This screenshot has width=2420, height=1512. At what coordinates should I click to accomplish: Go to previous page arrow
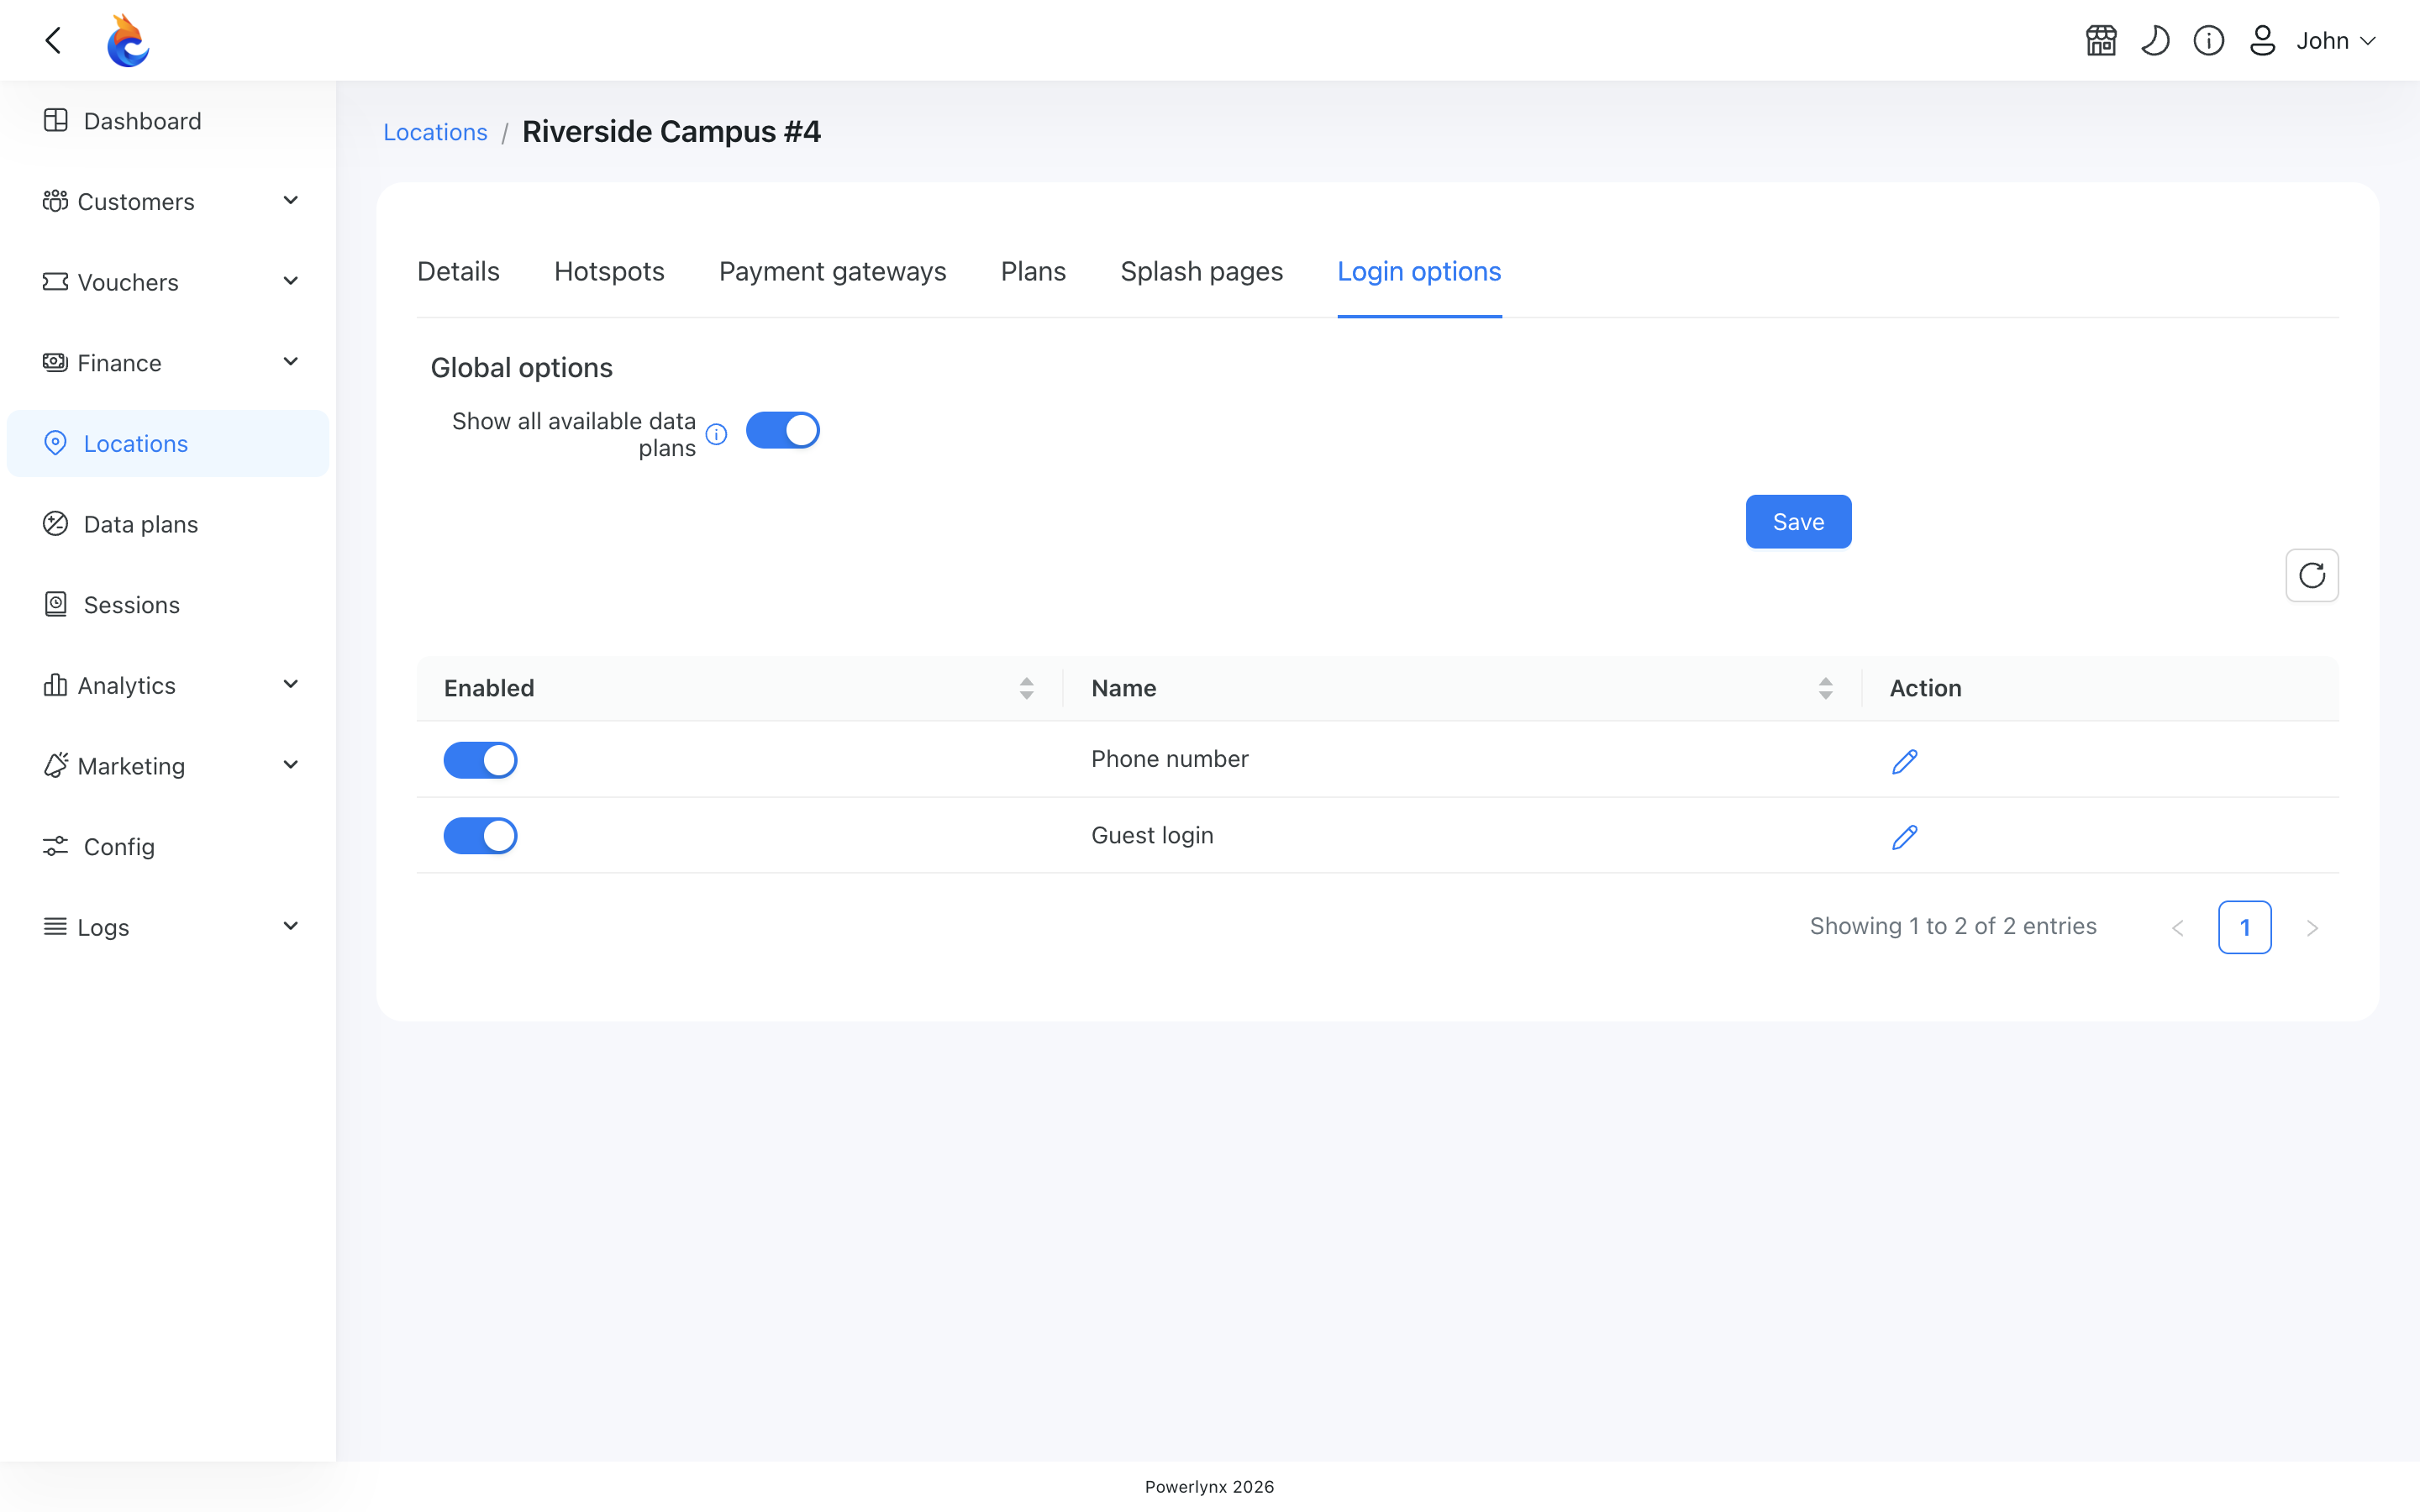click(2178, 928)
